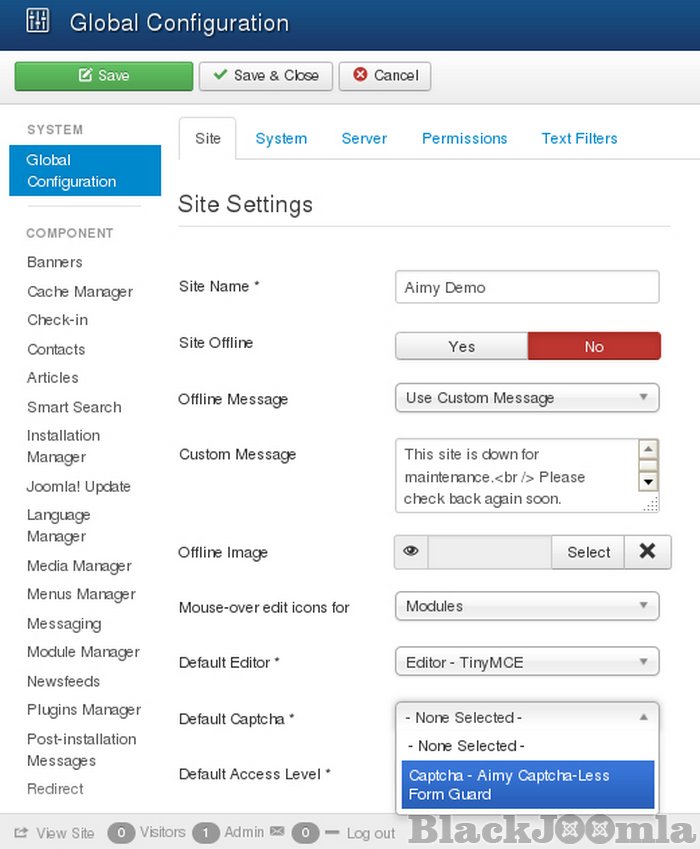Click the eye preview icon for Offline Image

click(411, 552)
